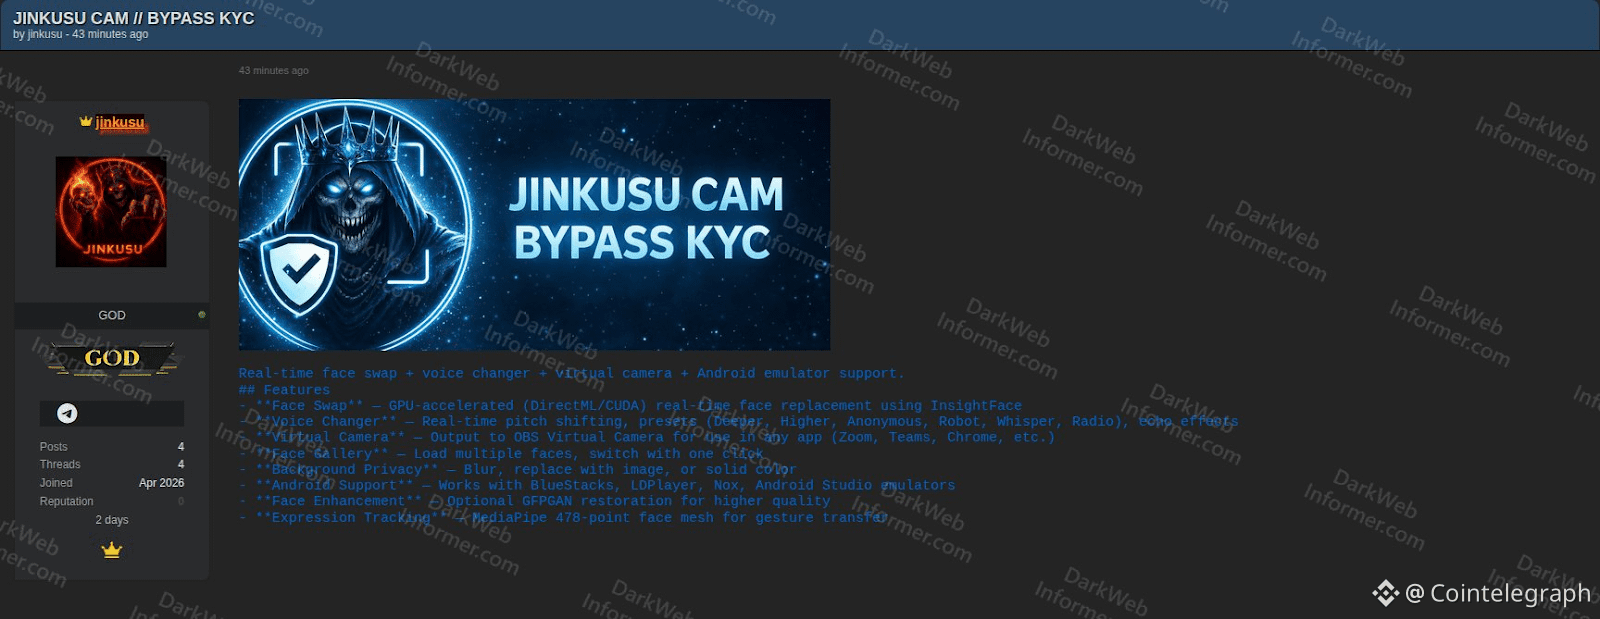Click the Telegram contact icon in the profile sidebar
Viewport: 1600px width, 619px height.
[x=67, y=413]
